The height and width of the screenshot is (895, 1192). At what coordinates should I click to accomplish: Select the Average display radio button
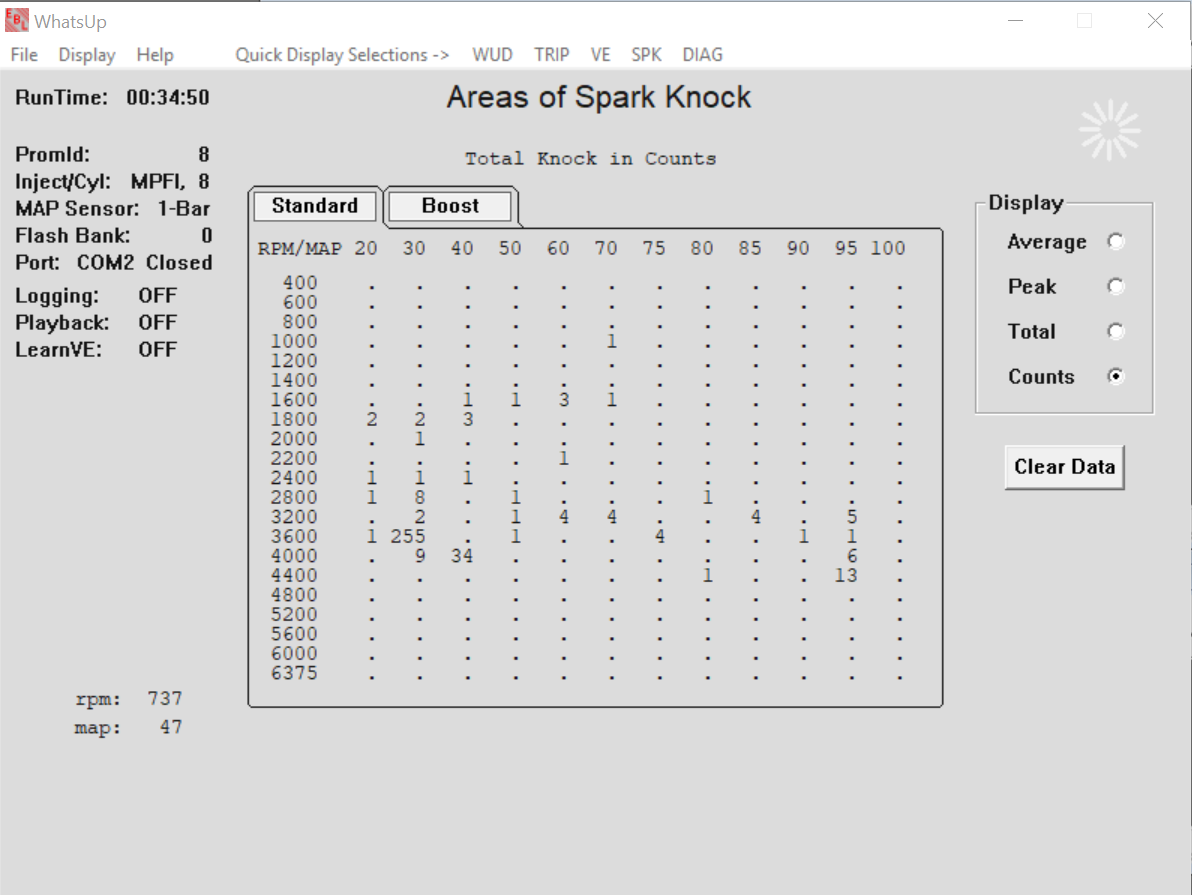point(1116,242)
